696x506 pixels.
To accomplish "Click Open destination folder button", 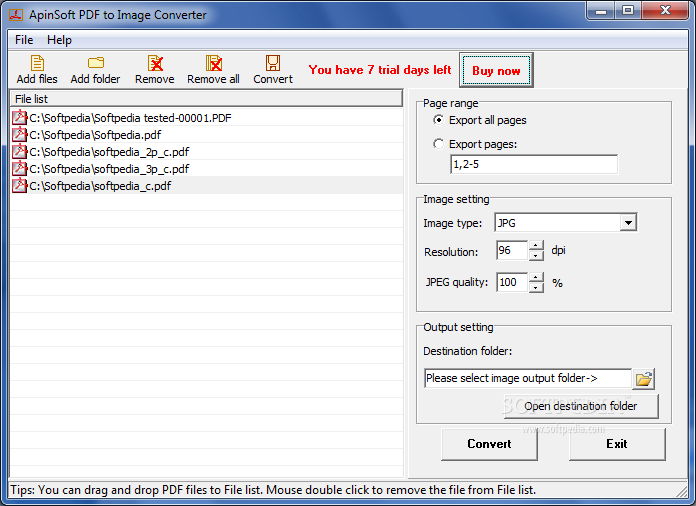I will [581, 406].
